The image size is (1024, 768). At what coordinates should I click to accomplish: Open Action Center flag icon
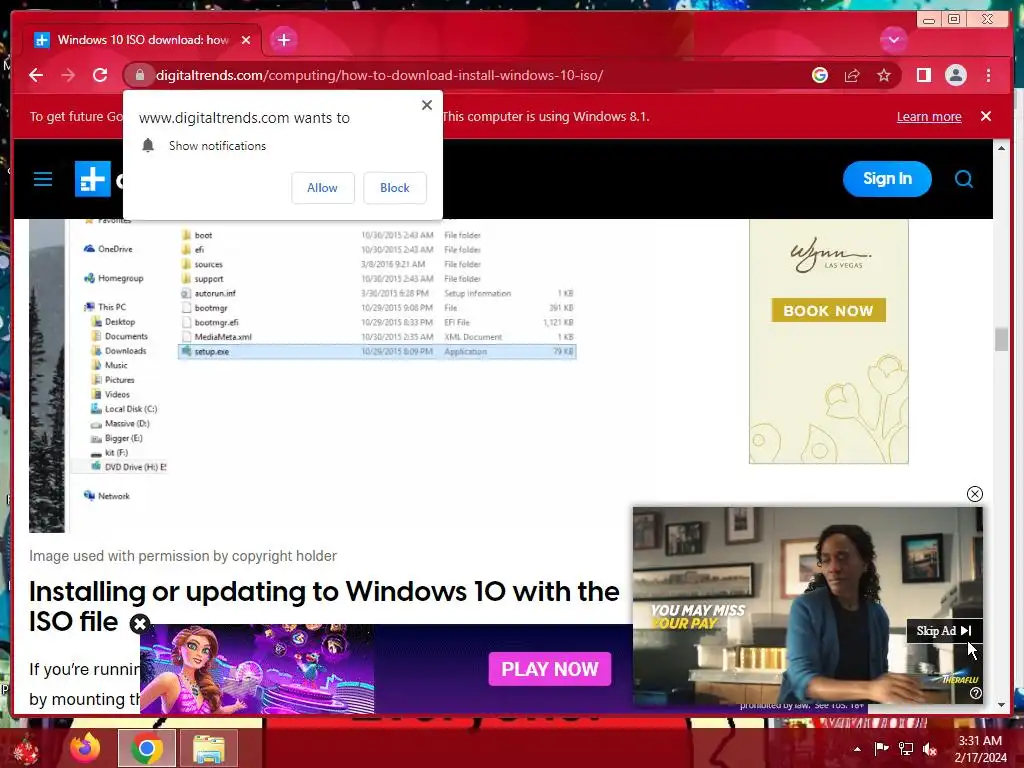[881, 749]
